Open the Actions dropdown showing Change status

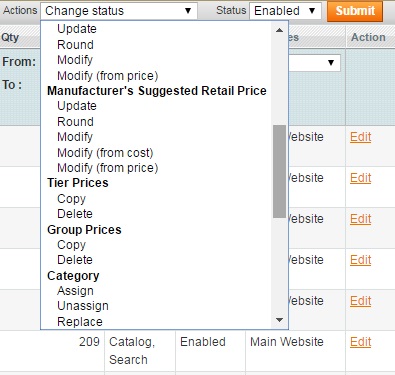pyautogui.click(x=119, y=11)
